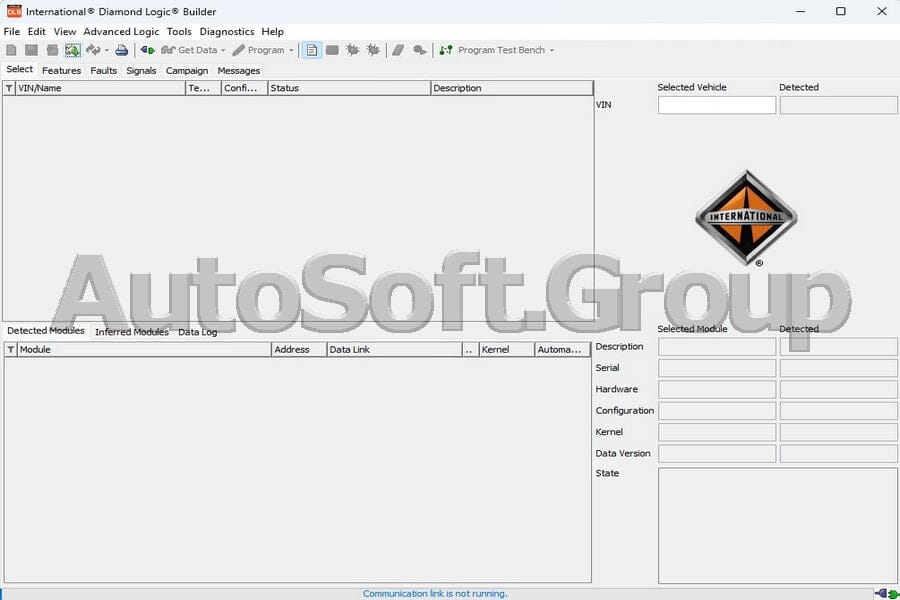Click the Communication link is not running message
The height and width of the screenshot is (600, 900).
coord(434,592)
